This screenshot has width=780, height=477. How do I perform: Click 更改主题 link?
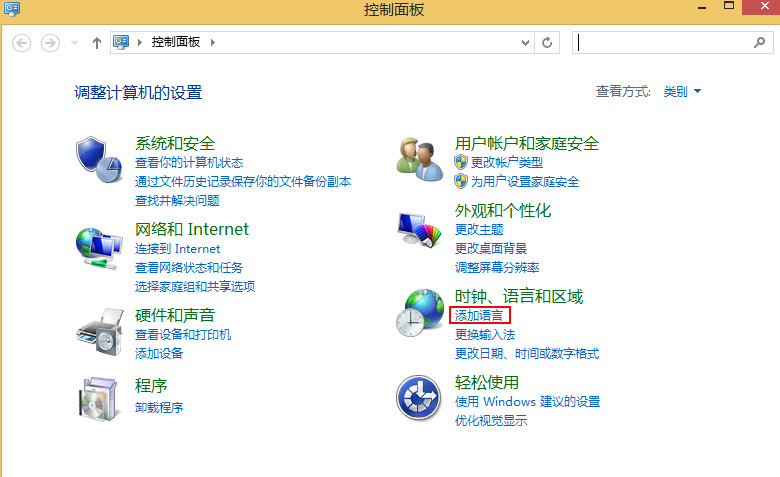coord(479,230)
